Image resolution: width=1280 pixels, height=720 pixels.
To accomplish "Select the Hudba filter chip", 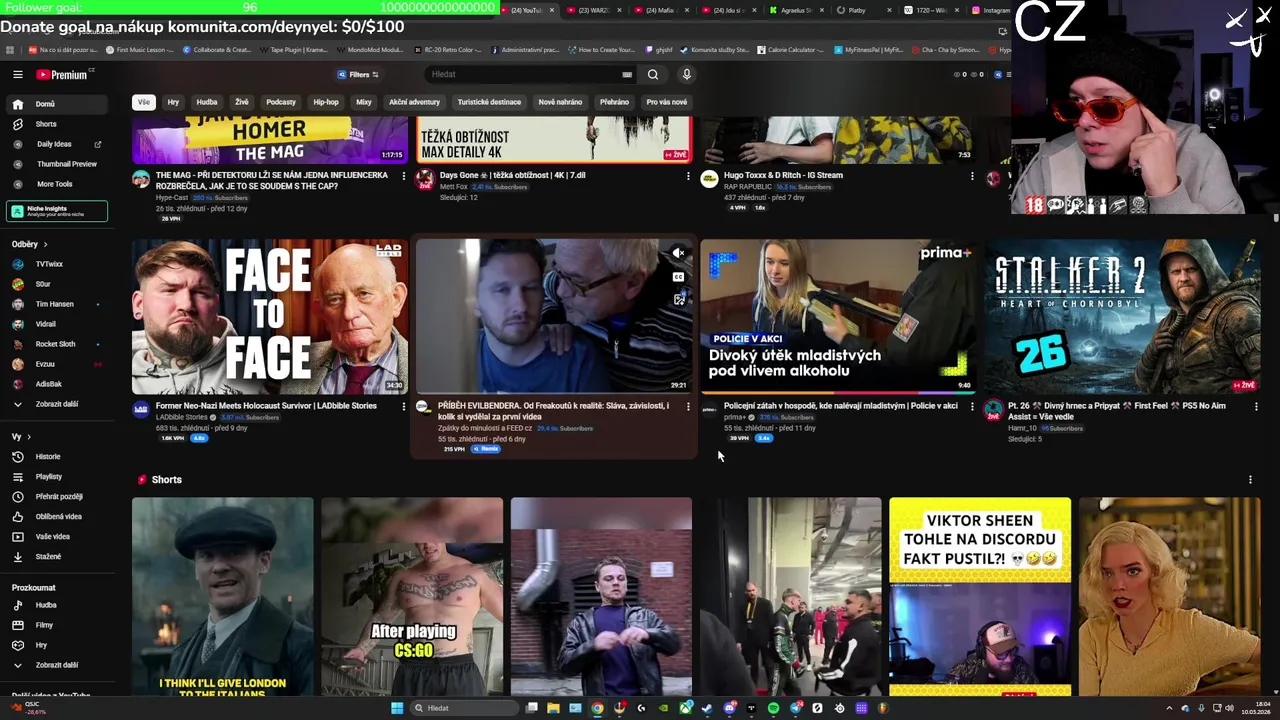I will (207, 102).
